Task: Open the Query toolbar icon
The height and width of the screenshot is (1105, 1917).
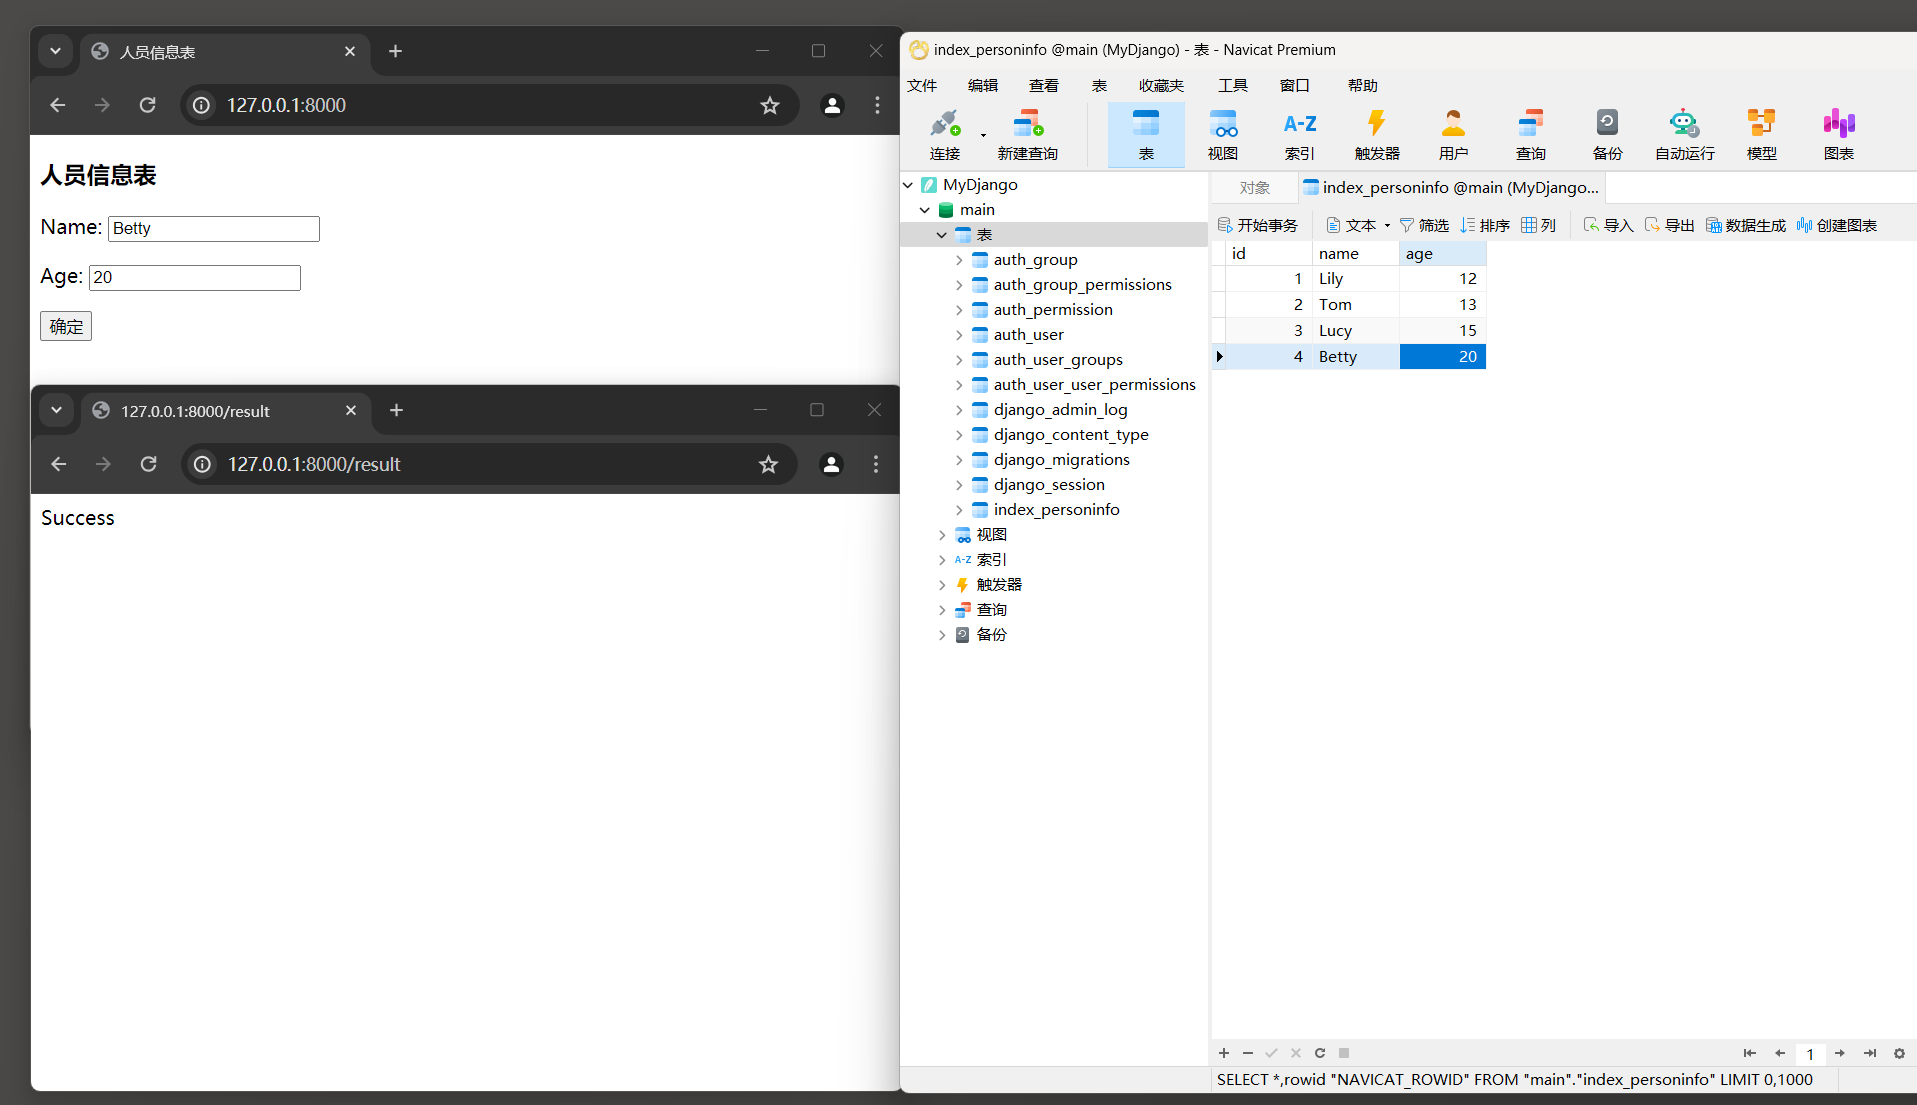Action: [1531, 134]
